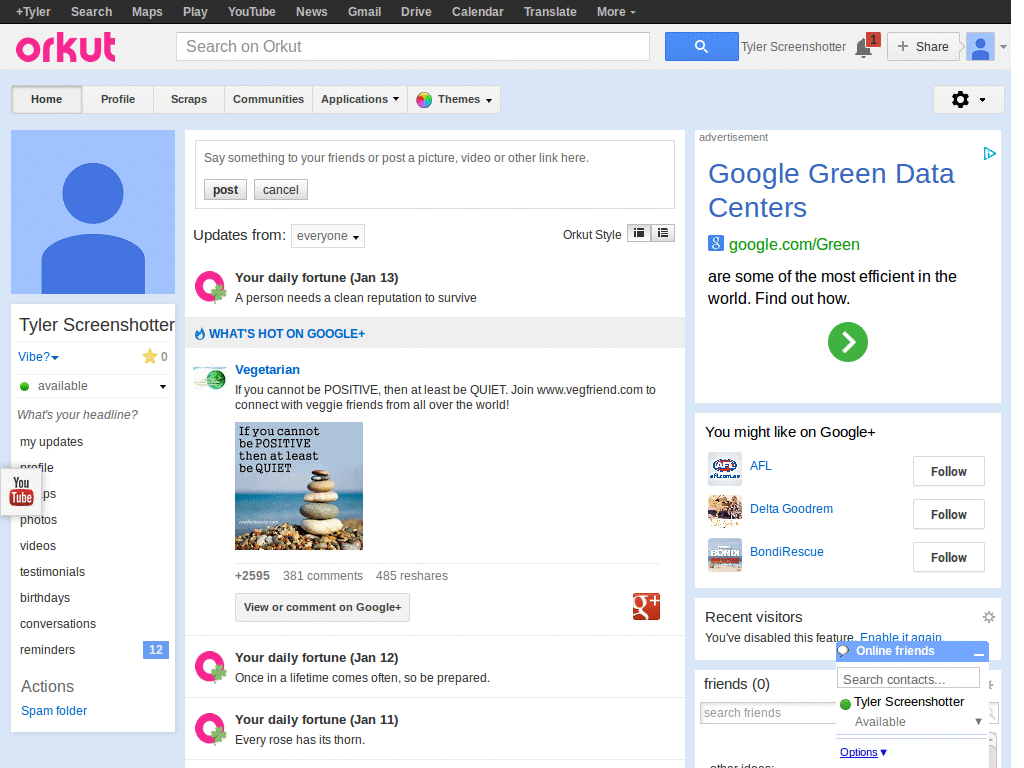Open the Vibe dropdown
This screenshot has height=768, width=1024.
click(39, 357)
